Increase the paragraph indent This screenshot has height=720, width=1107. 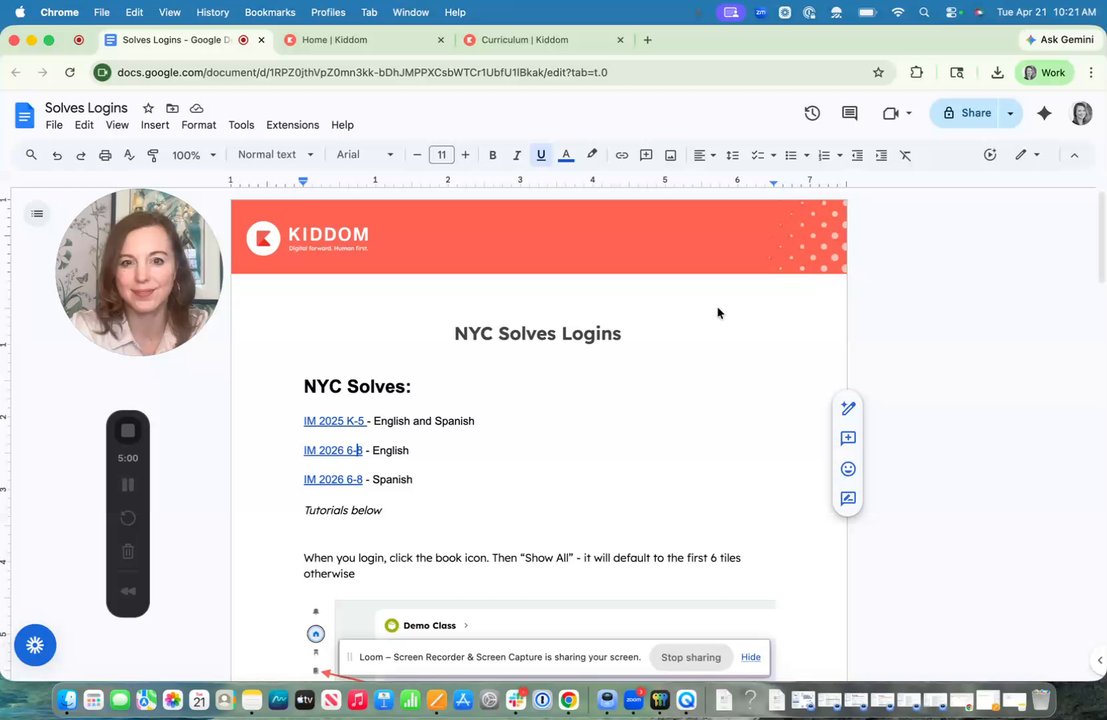coord(881,155)
